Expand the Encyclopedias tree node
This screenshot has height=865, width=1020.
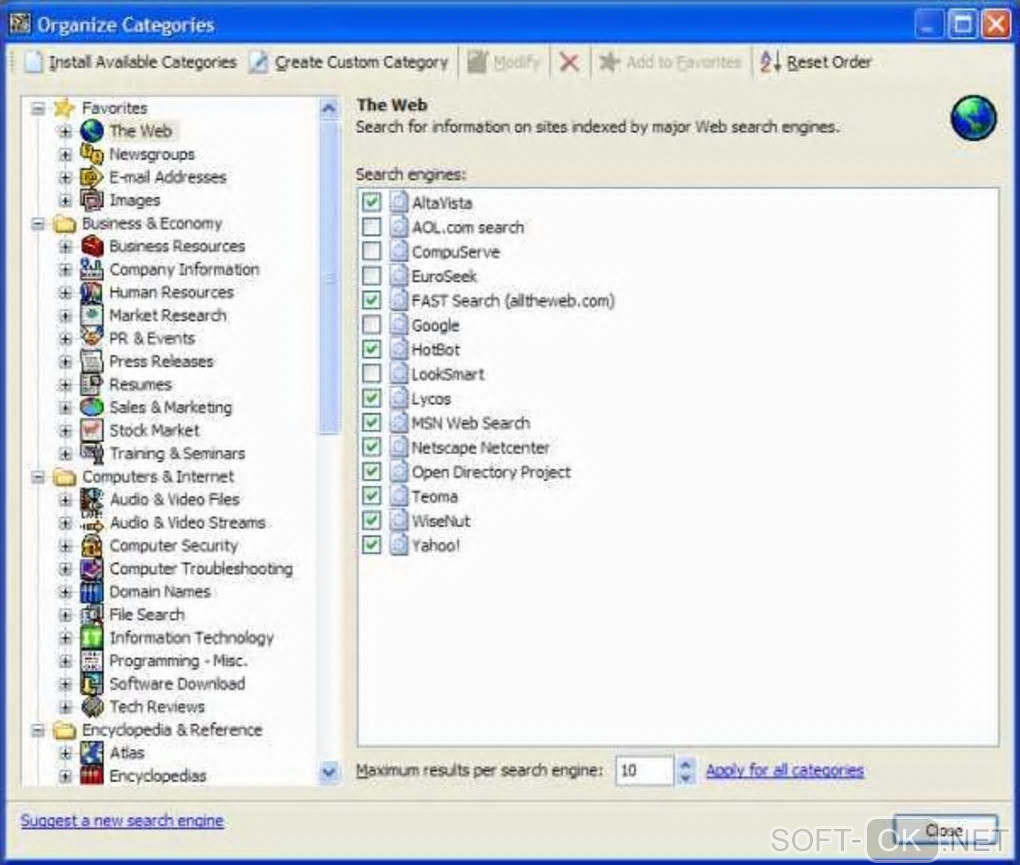tap(66, 776)
